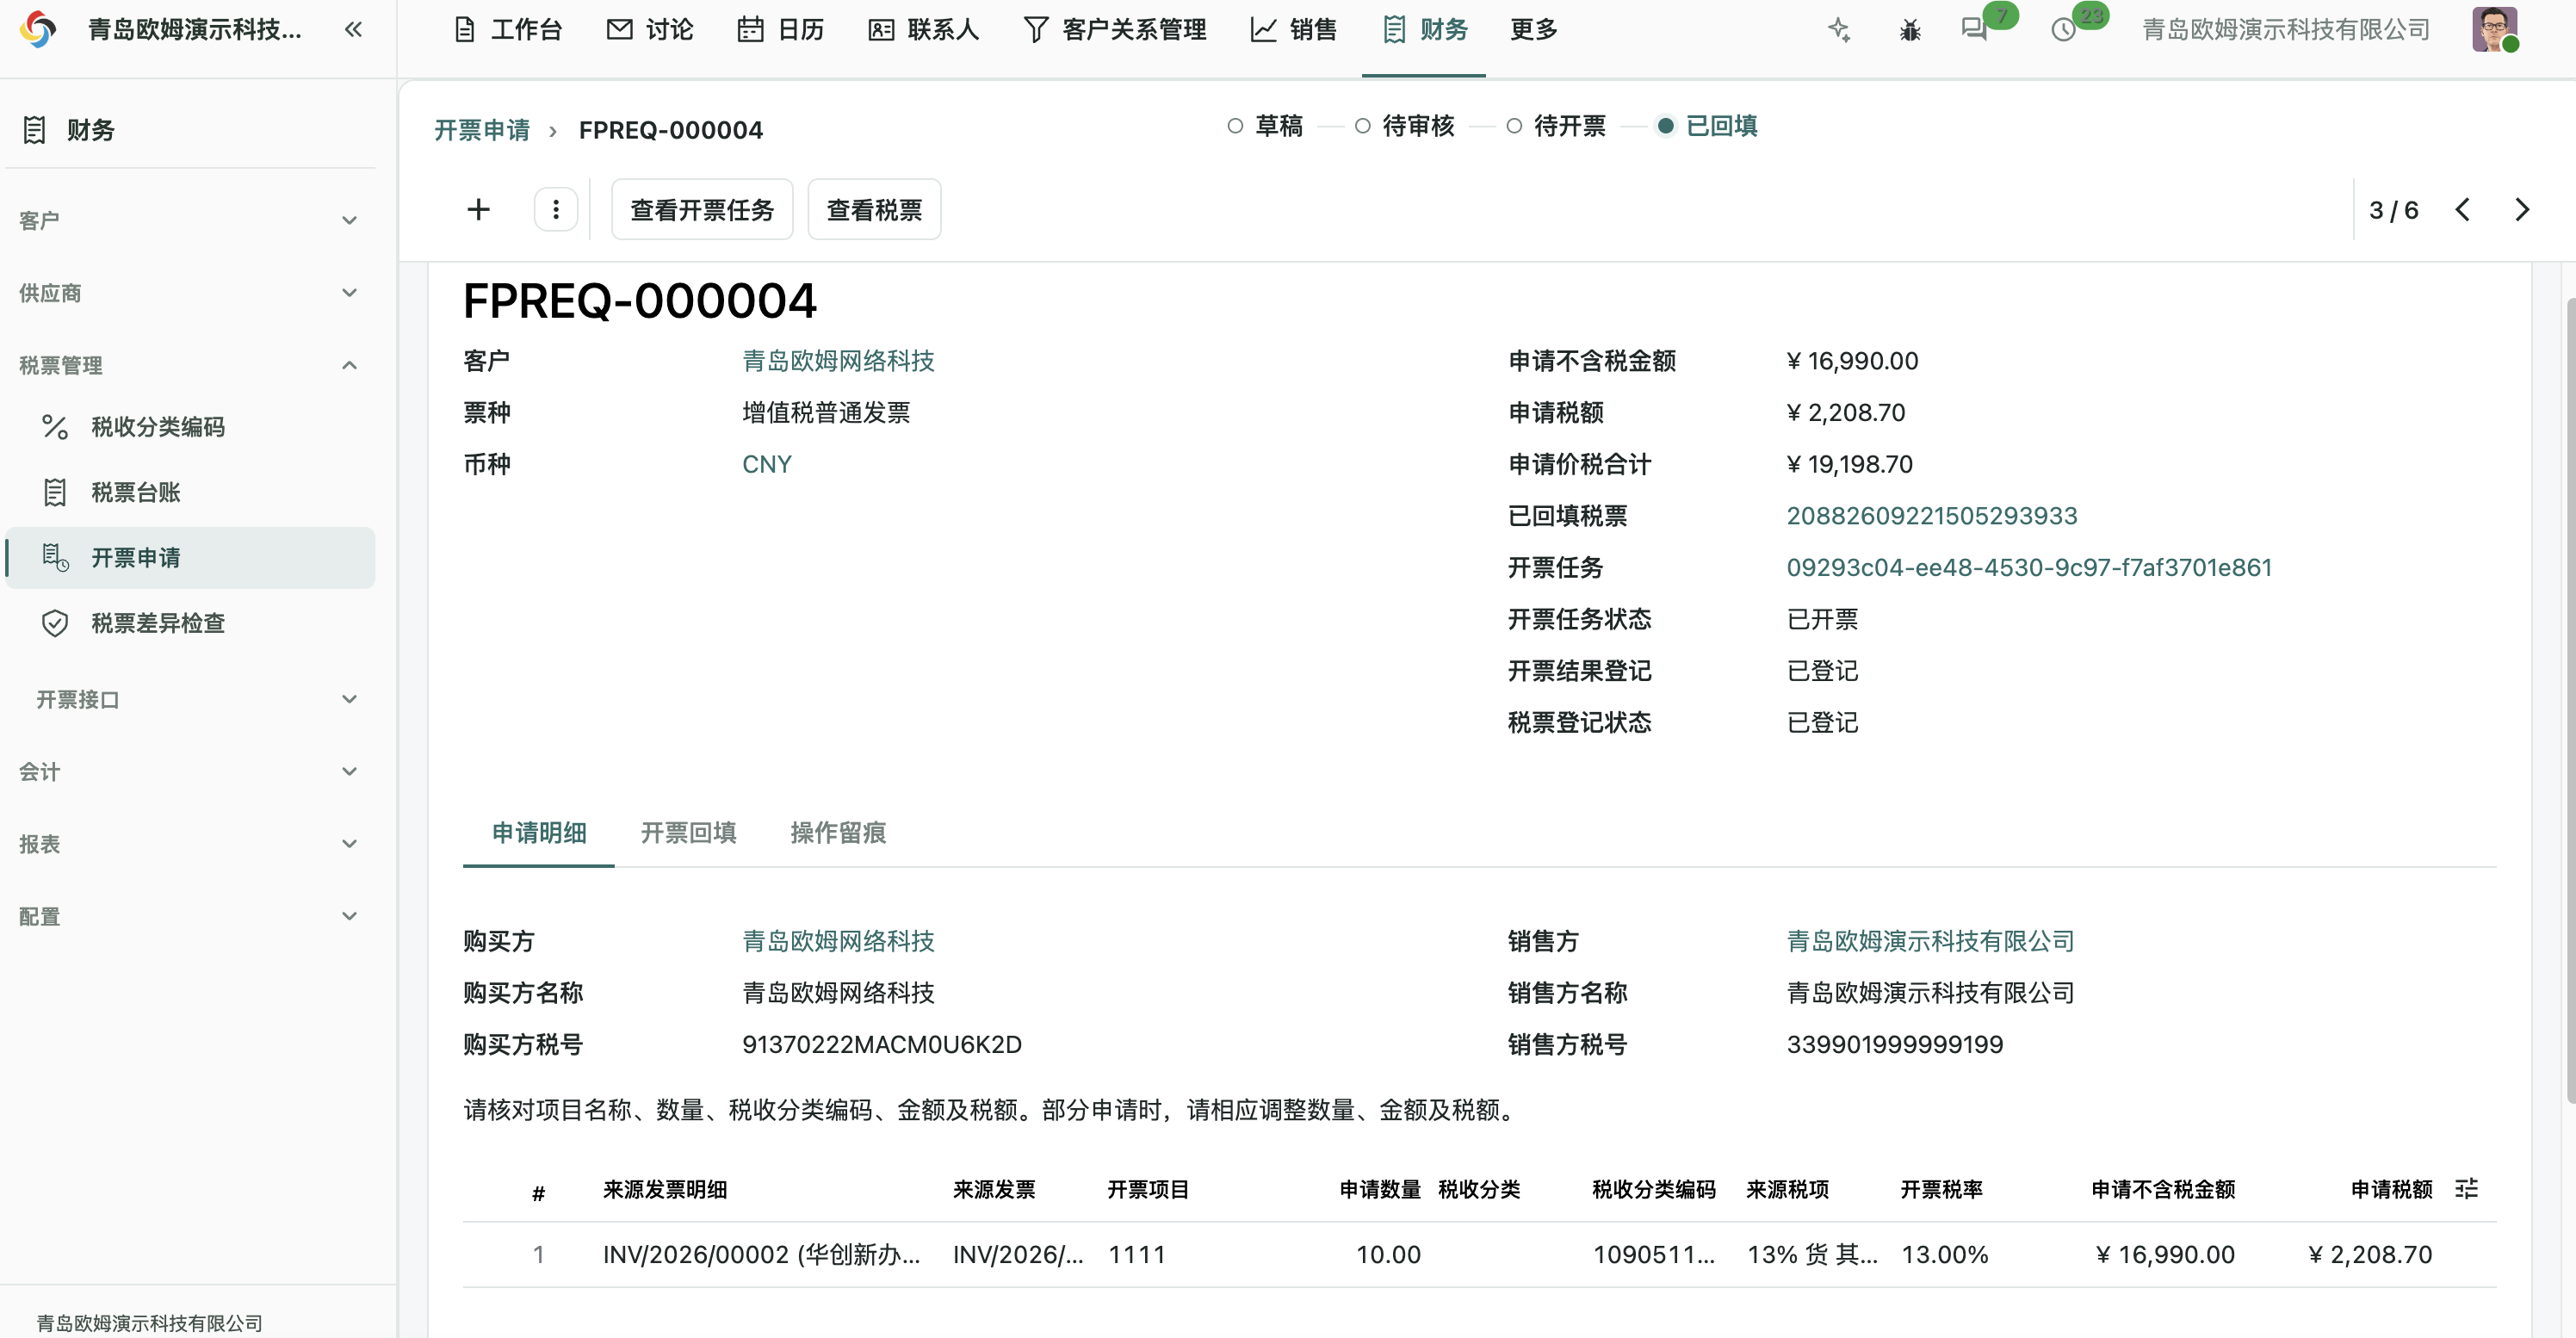Switch to the 操作留痕 tab
This screenshot has height=1338, width=2576.
838,832
